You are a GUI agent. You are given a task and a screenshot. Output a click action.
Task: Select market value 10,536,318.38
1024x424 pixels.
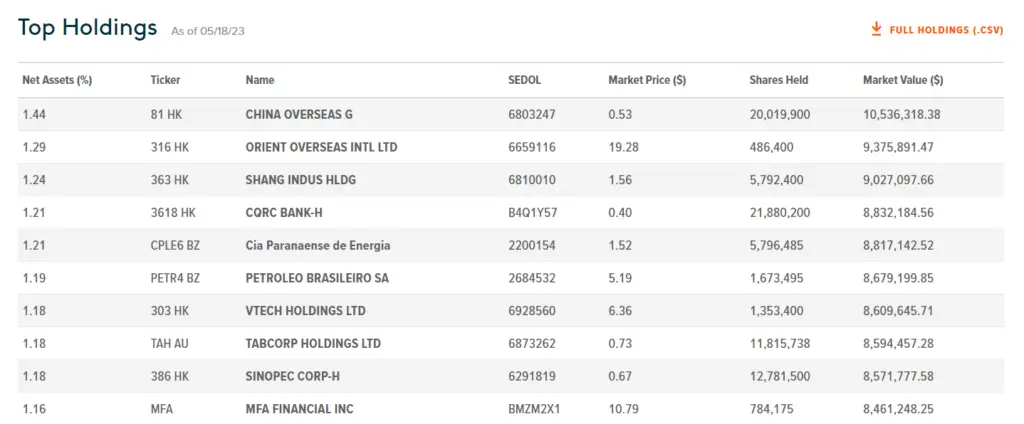click(x=902, y=114)
